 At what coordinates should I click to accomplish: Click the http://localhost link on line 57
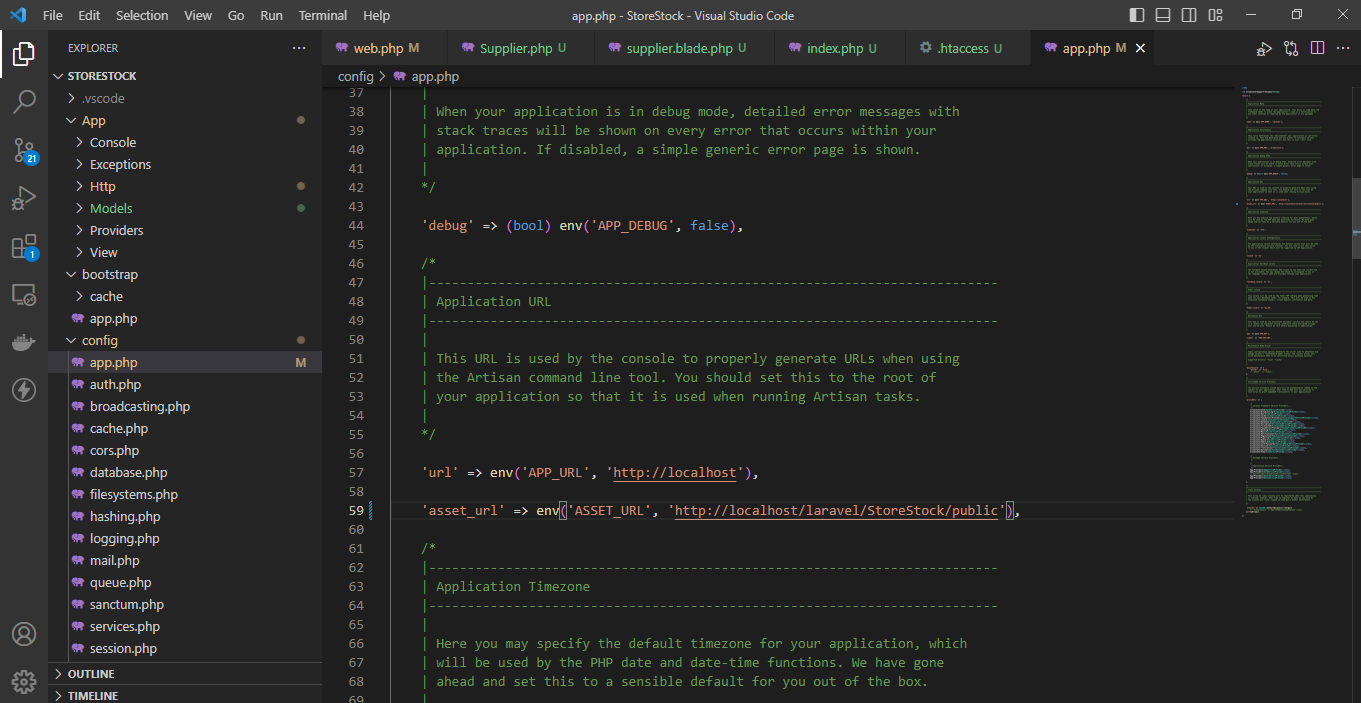[x=675, y=472]
